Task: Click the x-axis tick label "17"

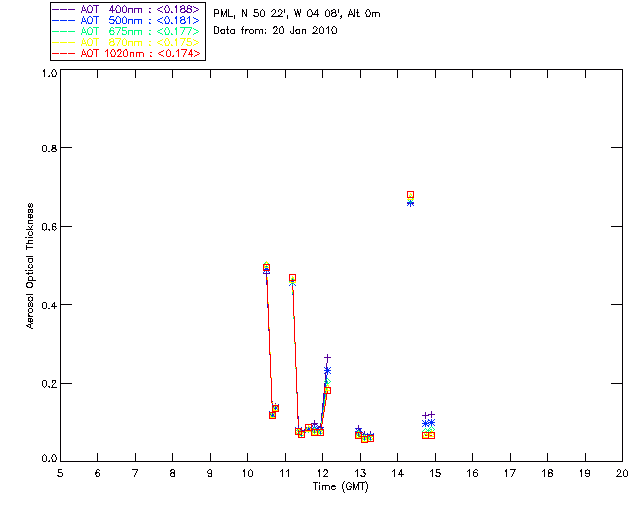Action: pos(510,473)
